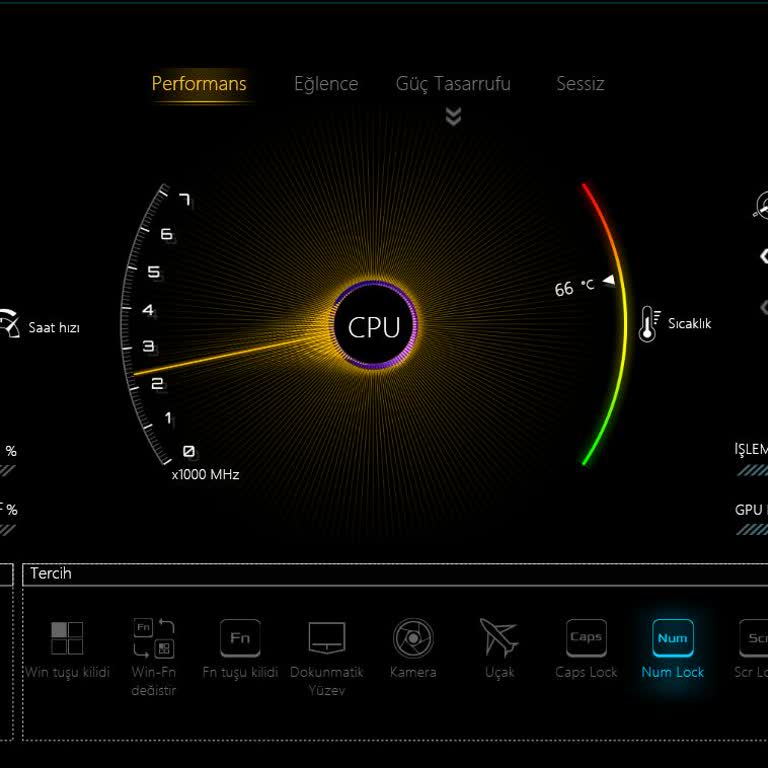Switch to the Sessiz mode
The image size is (768, 768).
click(x=580, y=84)
